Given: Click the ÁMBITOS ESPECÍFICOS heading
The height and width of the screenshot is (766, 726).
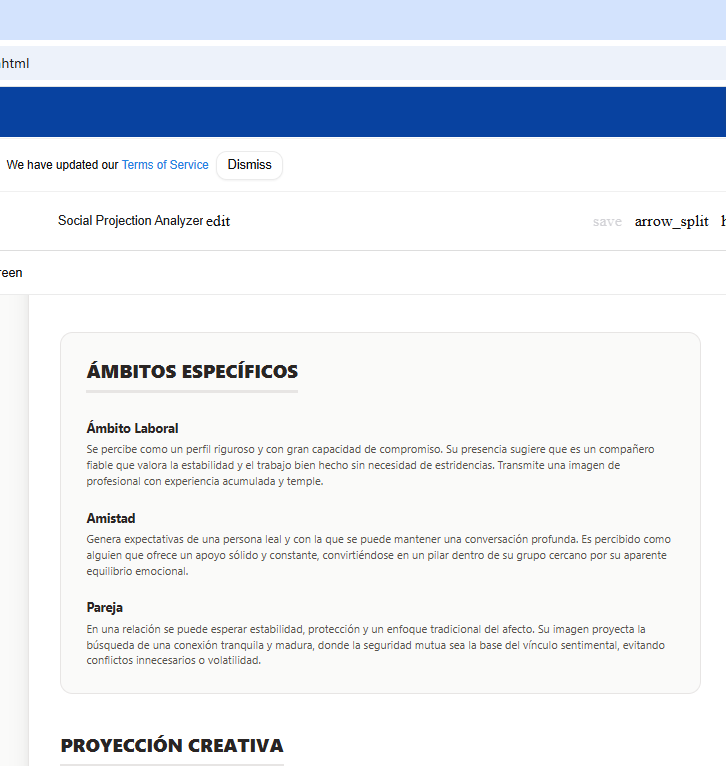Looking at the screenshot, I should [x=192, y=372].
